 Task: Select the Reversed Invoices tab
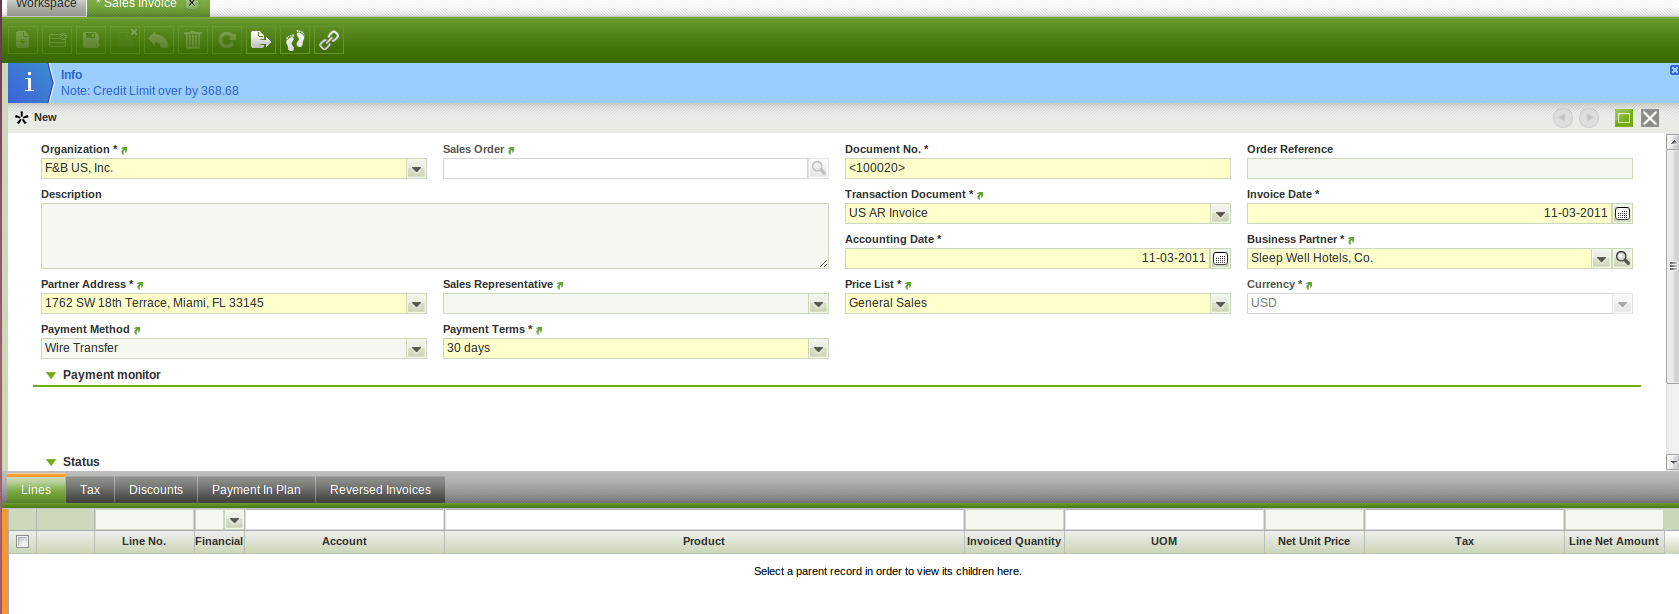click(x=380, y=490)
